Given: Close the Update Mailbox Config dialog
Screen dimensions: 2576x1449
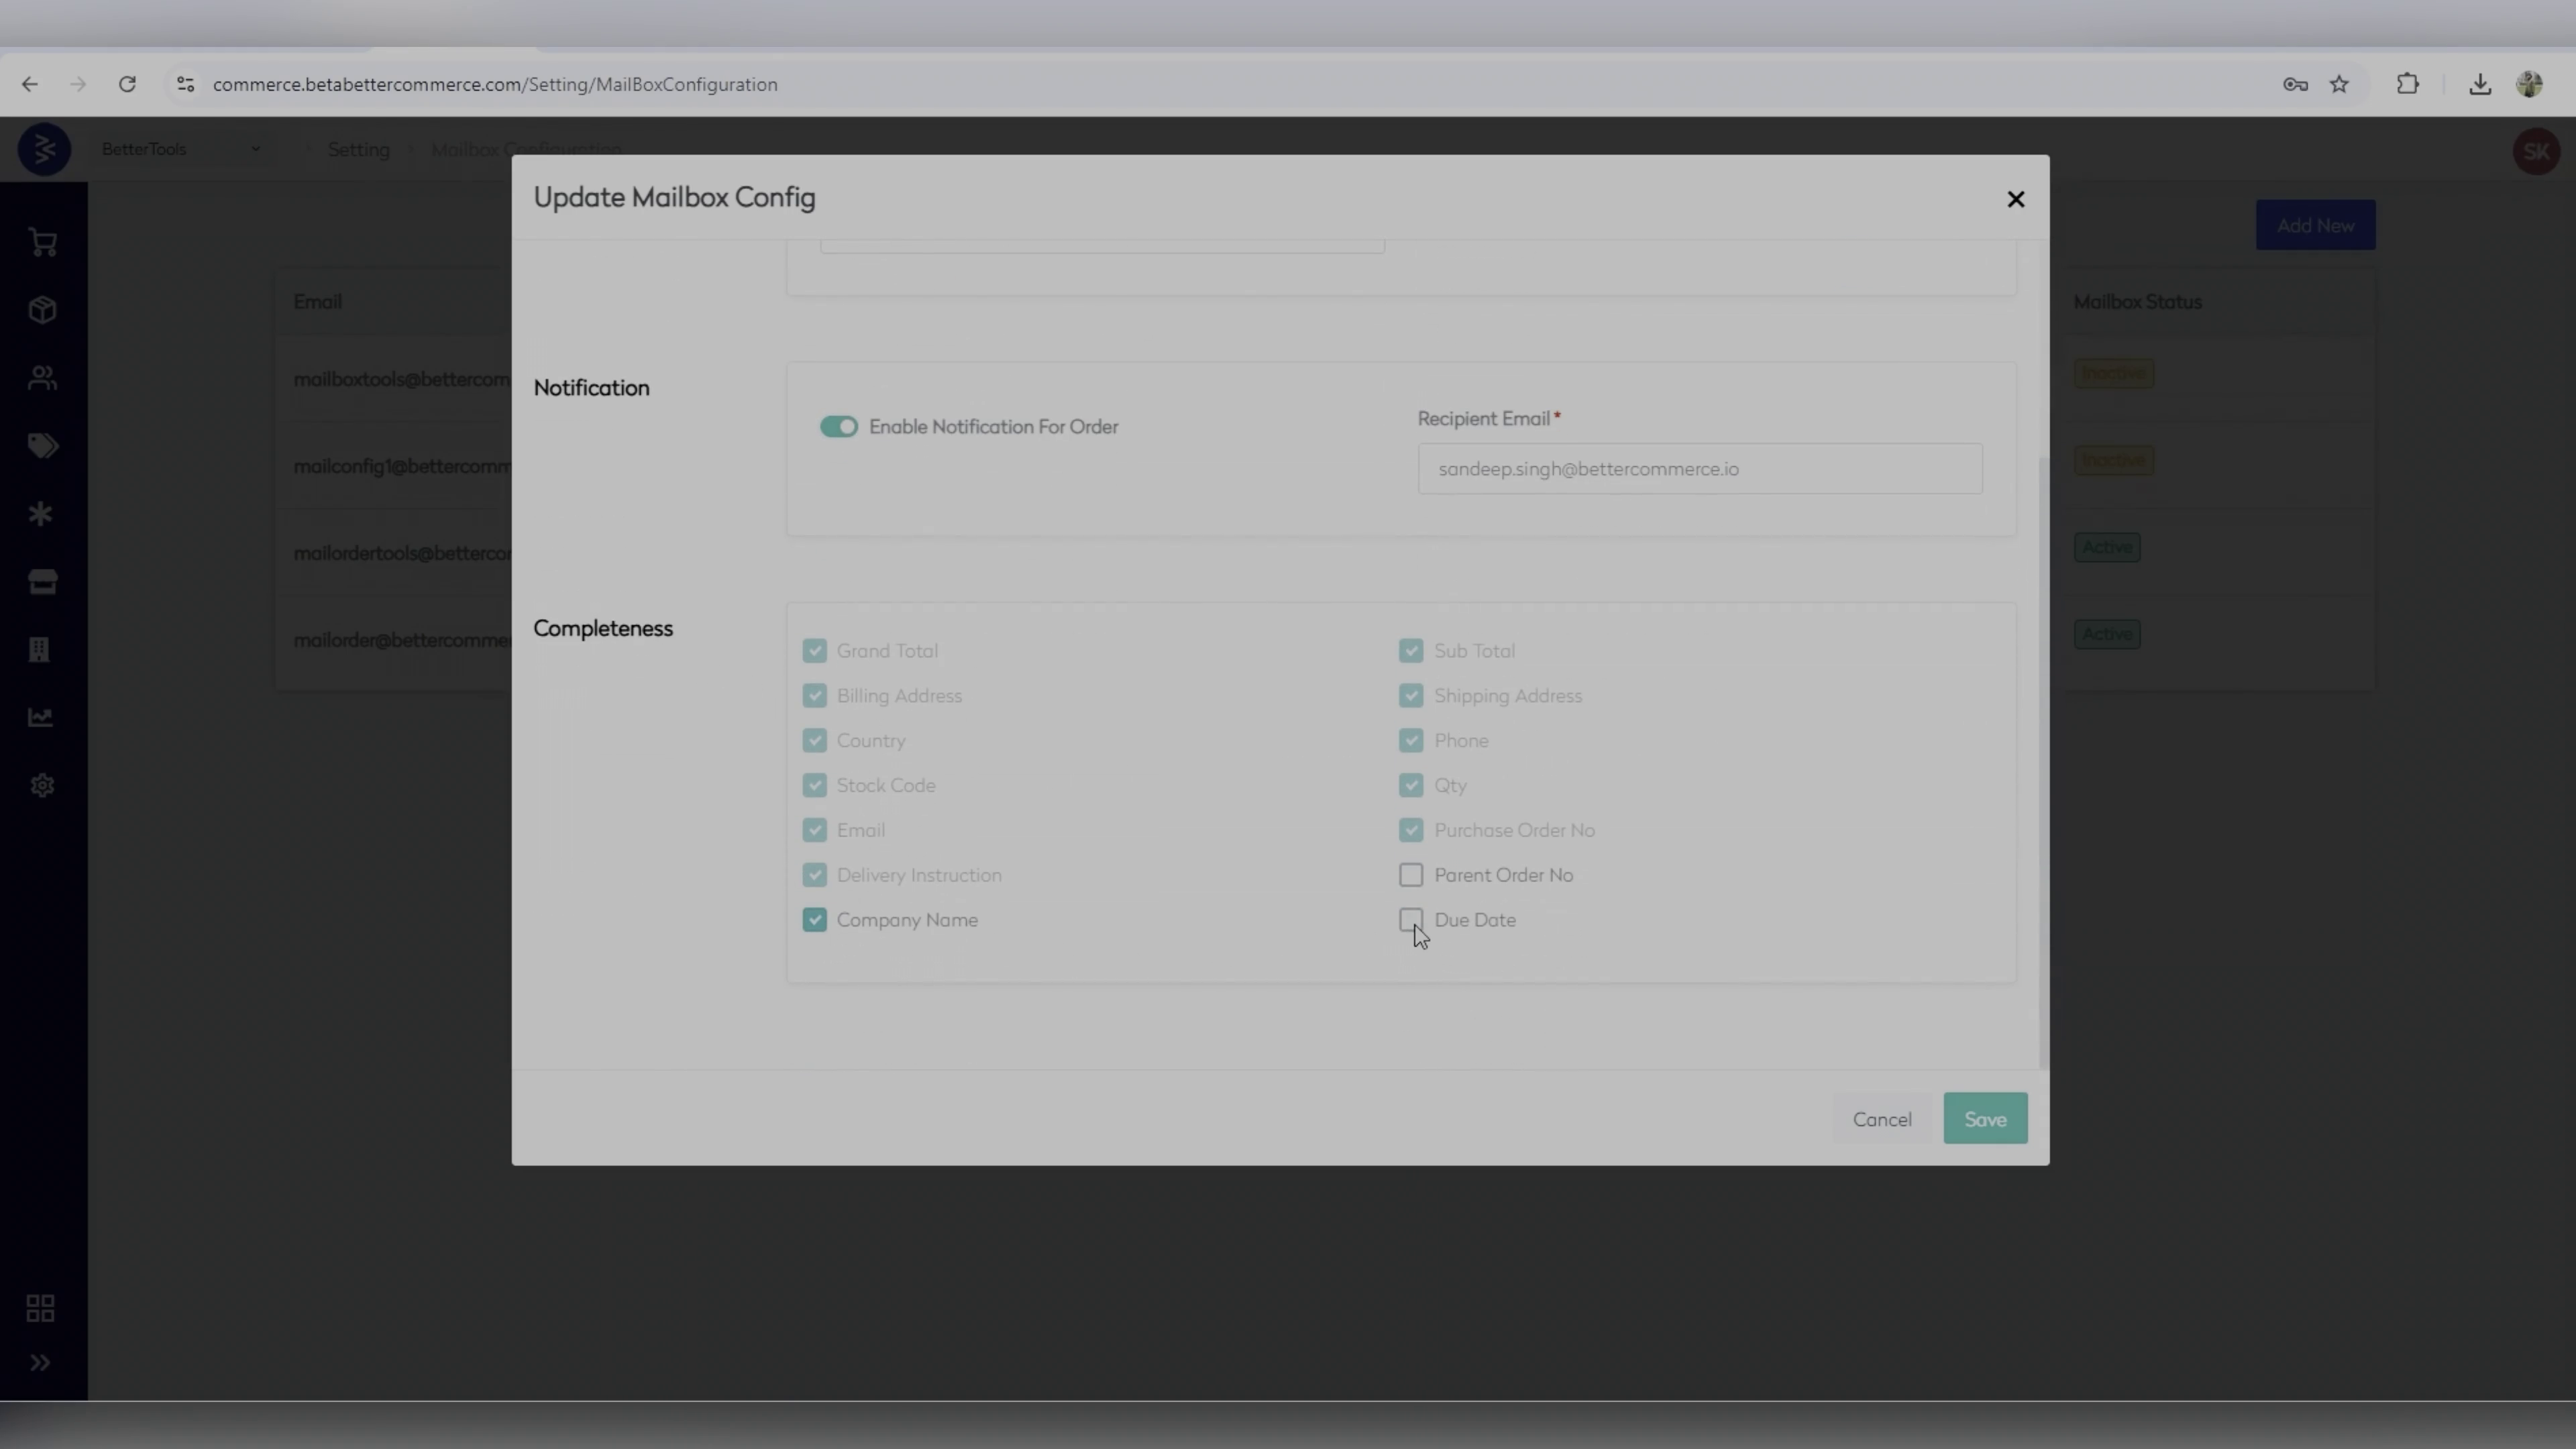Looking at the screenshot, I should 2015,199.
